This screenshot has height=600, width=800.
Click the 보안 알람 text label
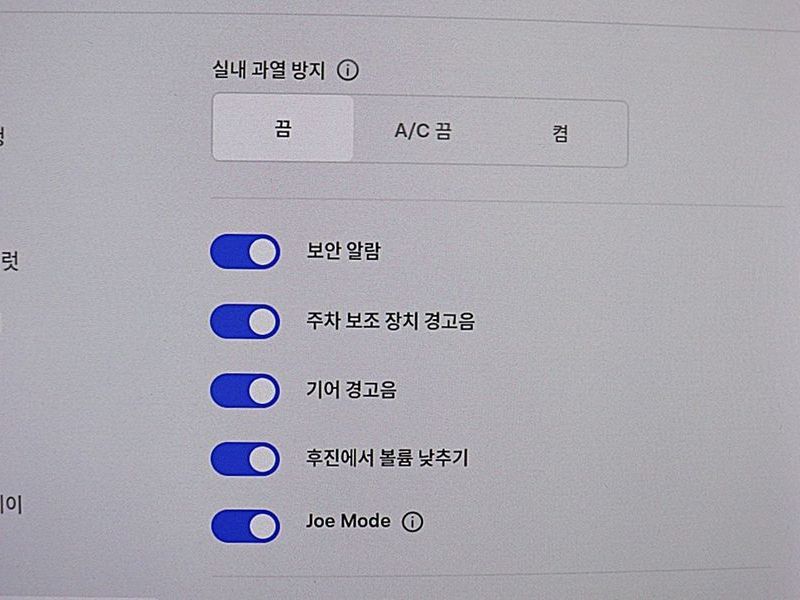tap(343, 251)
